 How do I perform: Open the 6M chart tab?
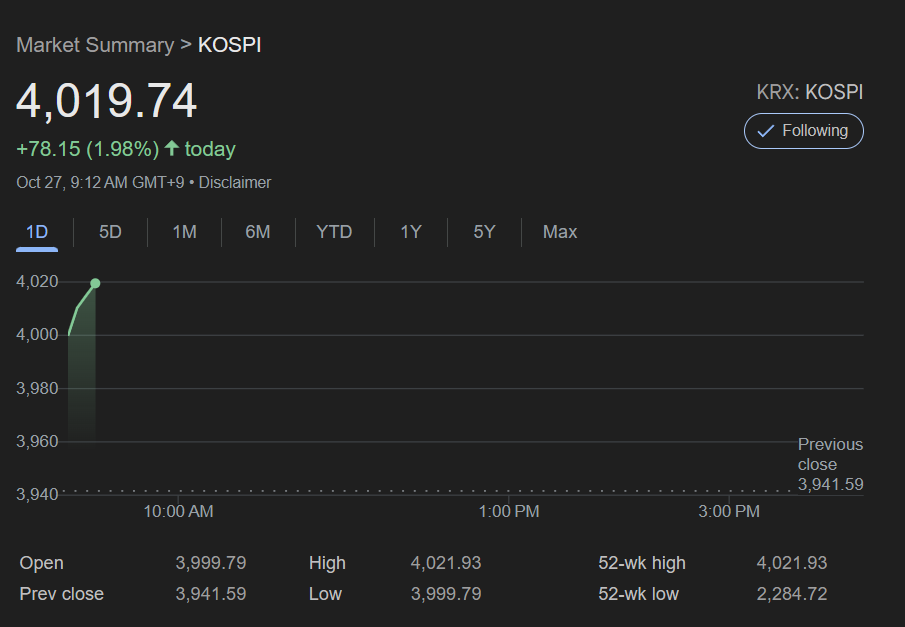(259, 231)
